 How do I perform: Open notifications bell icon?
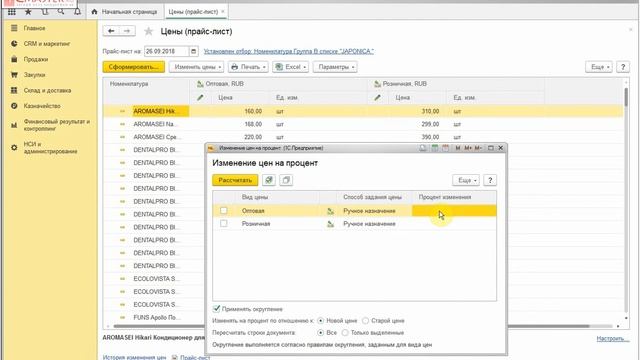pos(77,12)
